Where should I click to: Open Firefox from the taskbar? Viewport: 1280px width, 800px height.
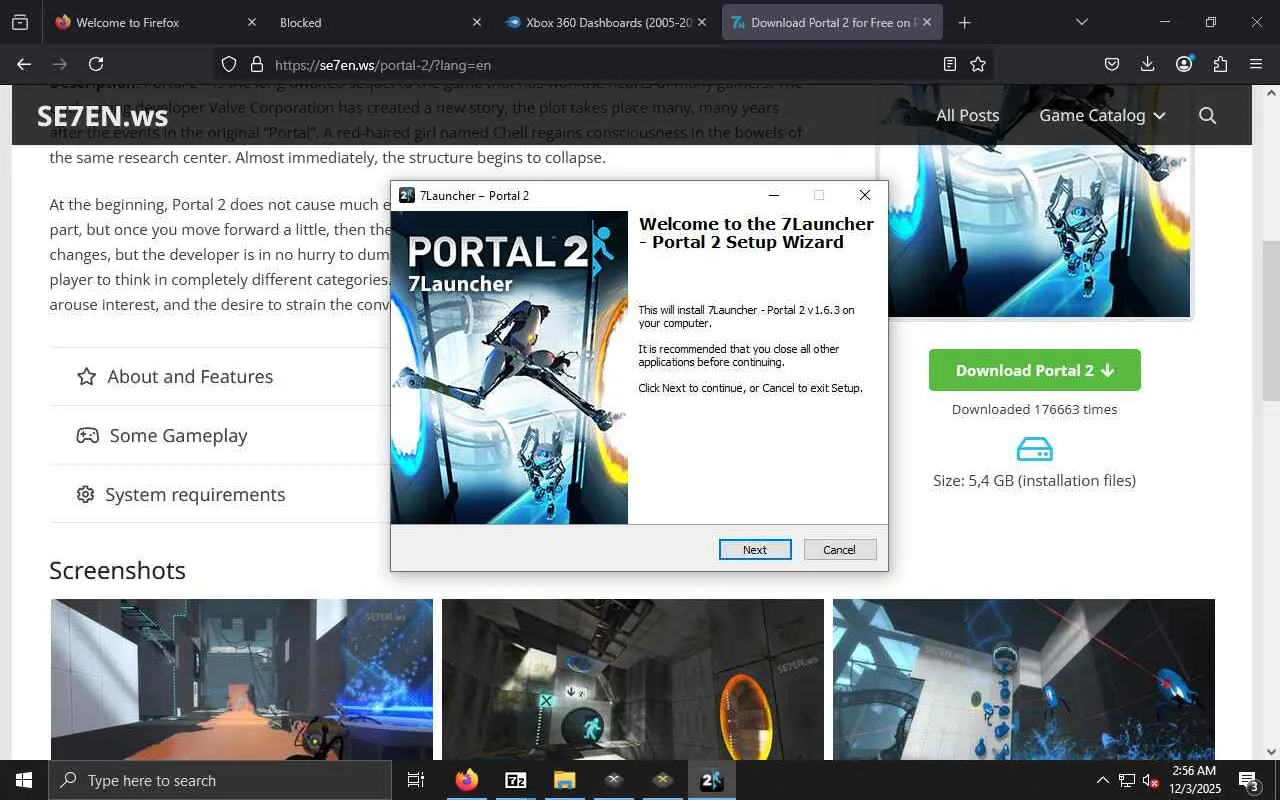tap(467, 780)
